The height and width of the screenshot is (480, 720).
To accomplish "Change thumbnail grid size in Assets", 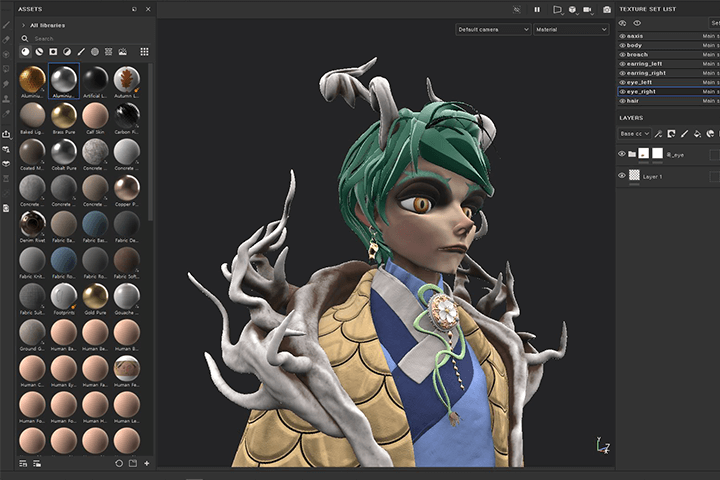I will pos(144,52).
